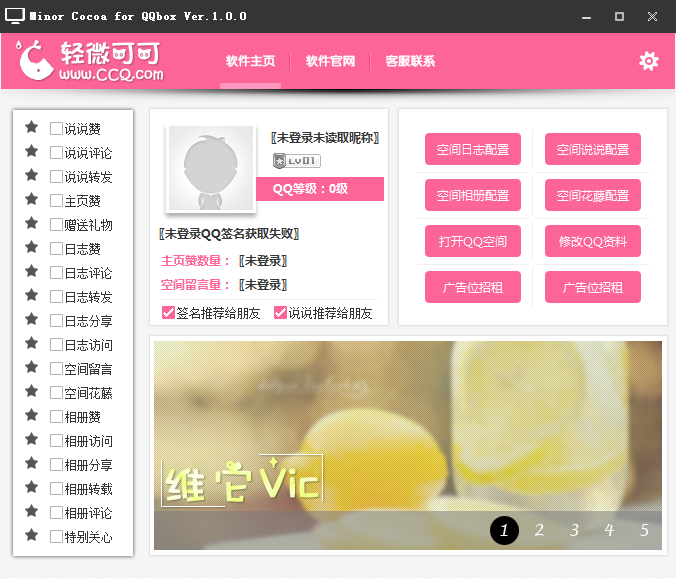Image resolution: width=676 pixels, height=579 pixels.
Task: Switch to the 软件主页 tab
Action: (x=250, y=61)
